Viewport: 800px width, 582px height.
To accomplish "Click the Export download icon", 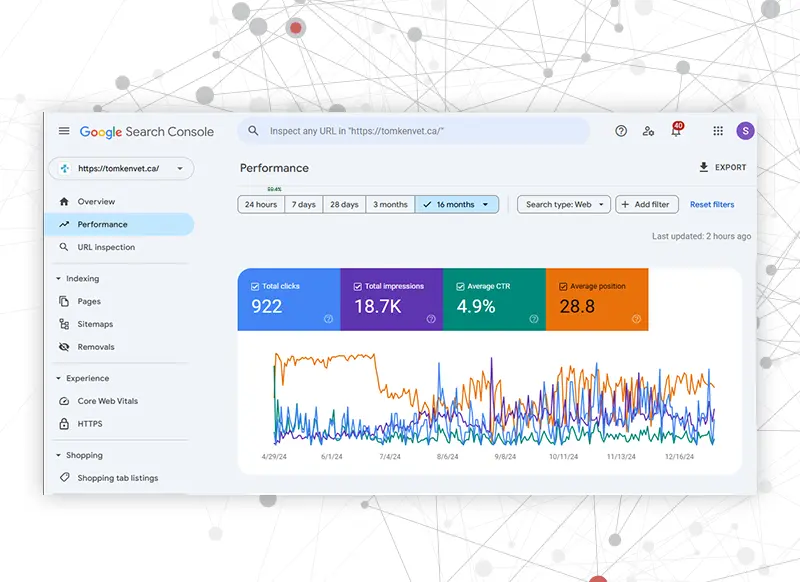I will (704, 167).
